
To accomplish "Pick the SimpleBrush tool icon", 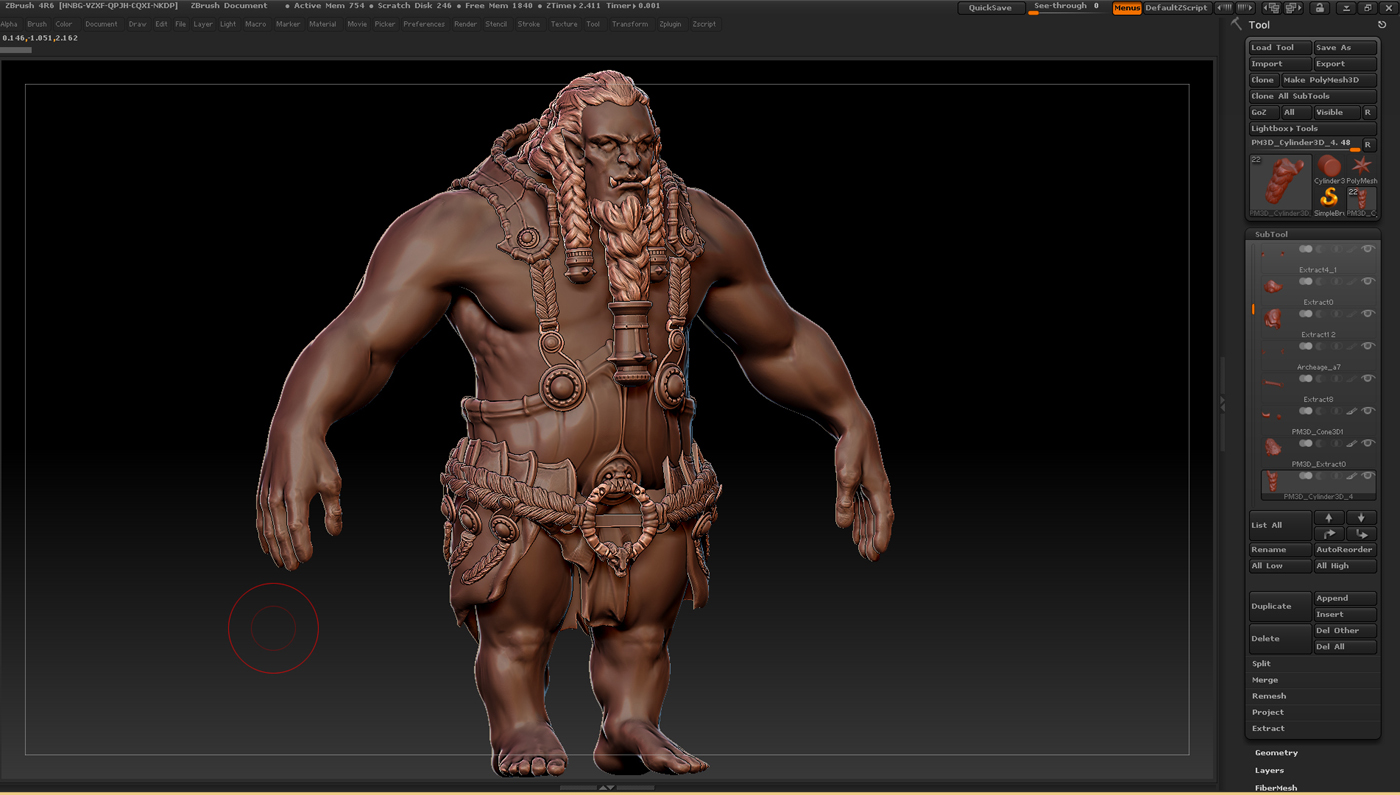I will (1329, 198).
